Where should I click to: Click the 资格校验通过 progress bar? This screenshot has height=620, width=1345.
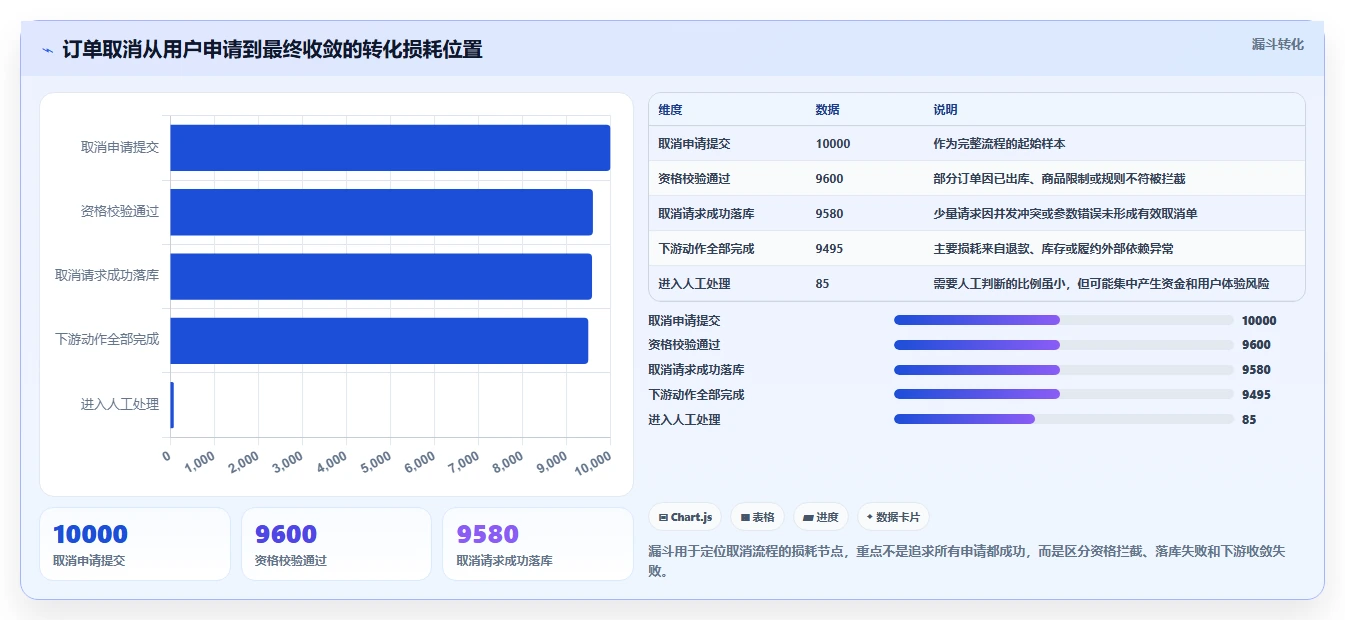pyautogui.click(x=1063, y=345)
